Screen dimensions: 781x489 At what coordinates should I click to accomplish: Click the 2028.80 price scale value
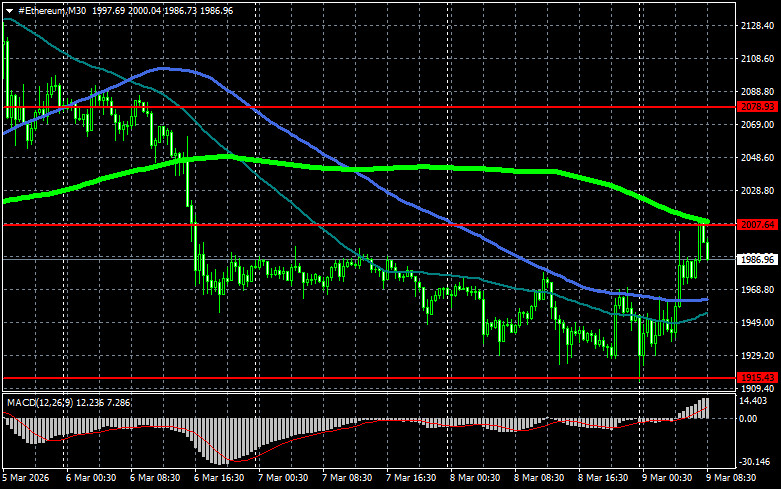tap(758, 191)
